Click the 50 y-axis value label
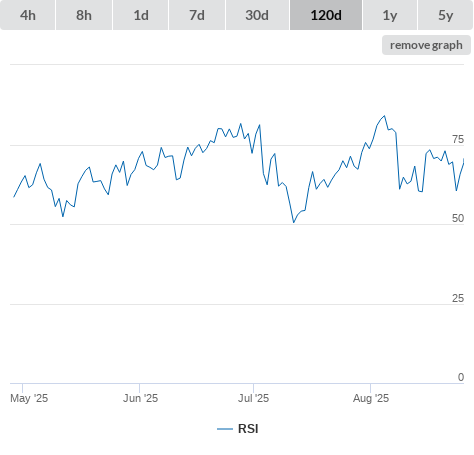The height and width of the screenshot is (455, 474). tap(458, 218)
